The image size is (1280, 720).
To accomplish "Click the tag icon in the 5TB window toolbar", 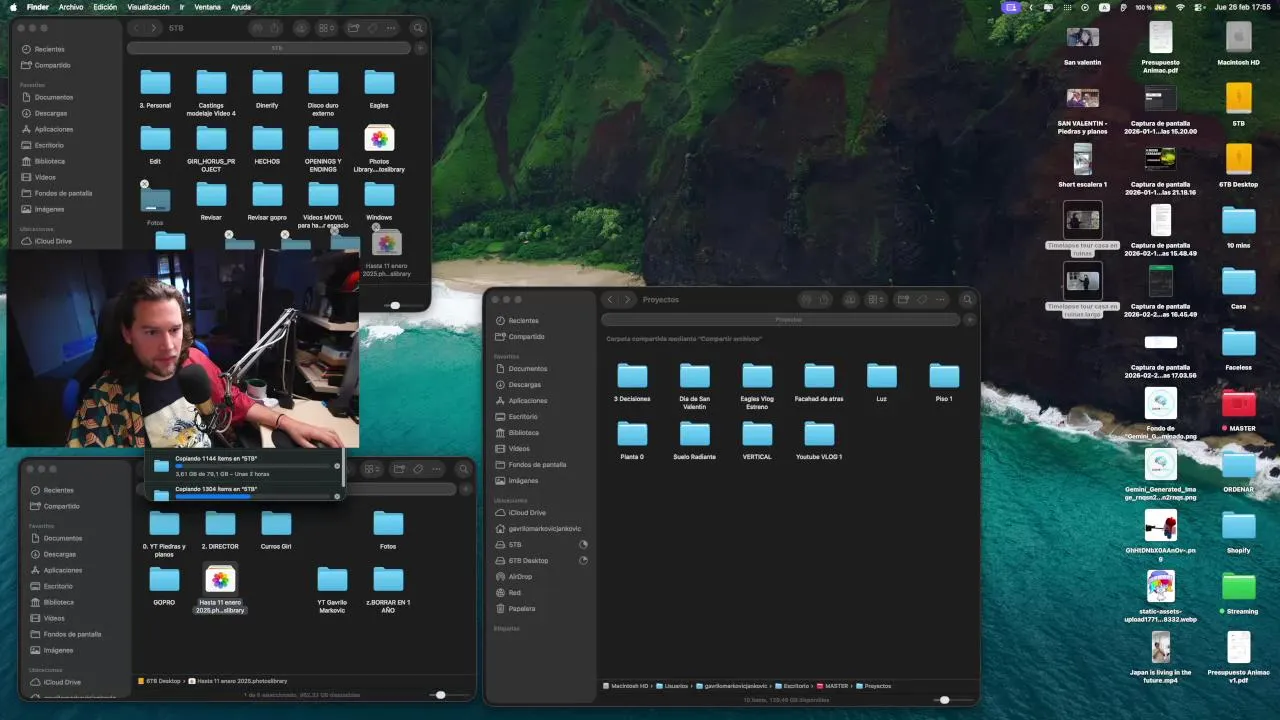I will 372,28.
